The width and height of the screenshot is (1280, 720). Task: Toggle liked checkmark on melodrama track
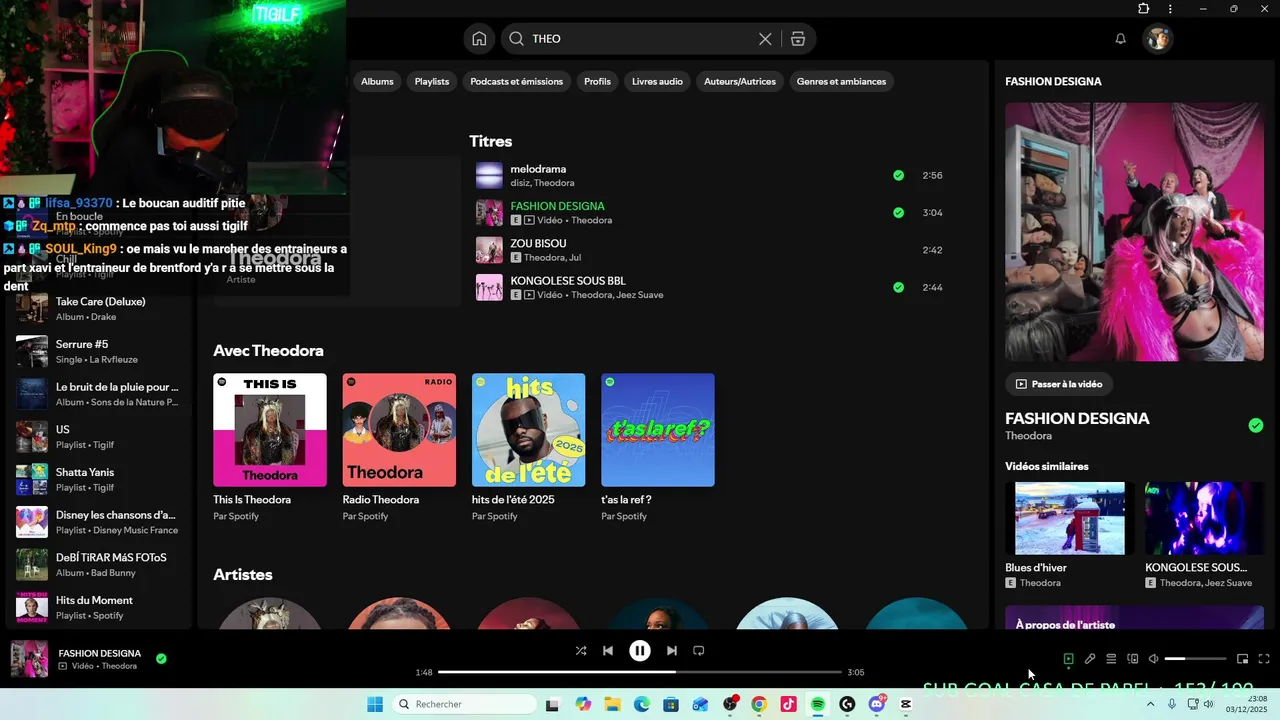tap(898, 175)
